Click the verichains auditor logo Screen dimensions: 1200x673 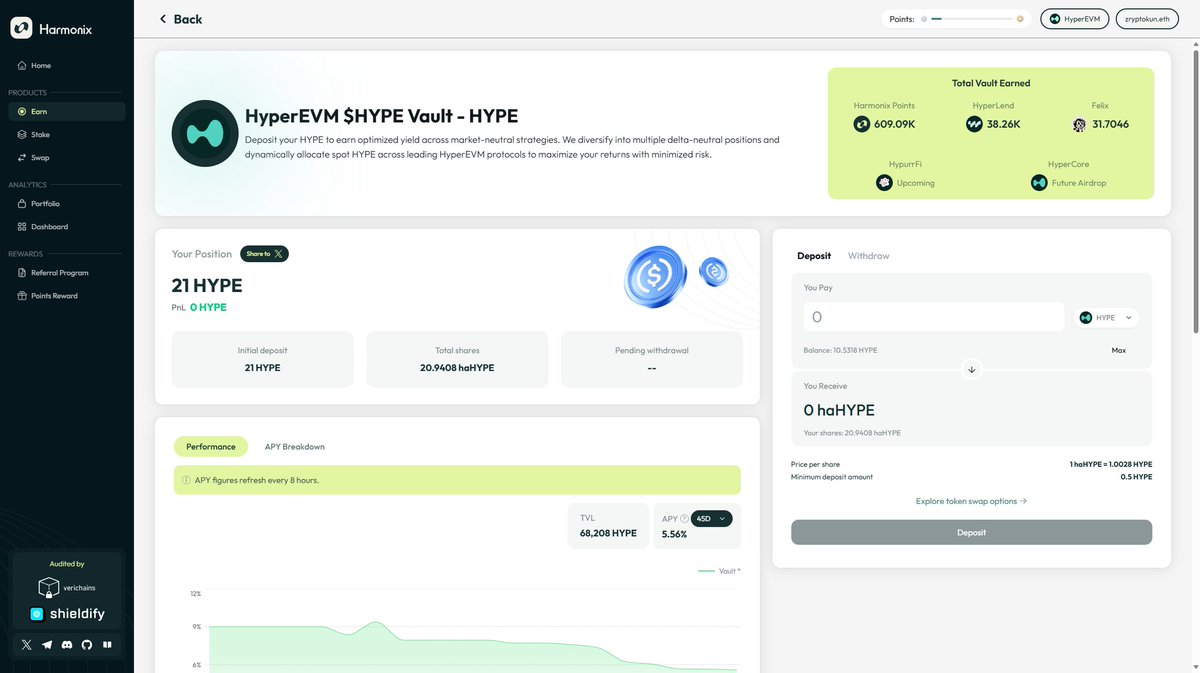pyautogui.click(x=66, y=588)
